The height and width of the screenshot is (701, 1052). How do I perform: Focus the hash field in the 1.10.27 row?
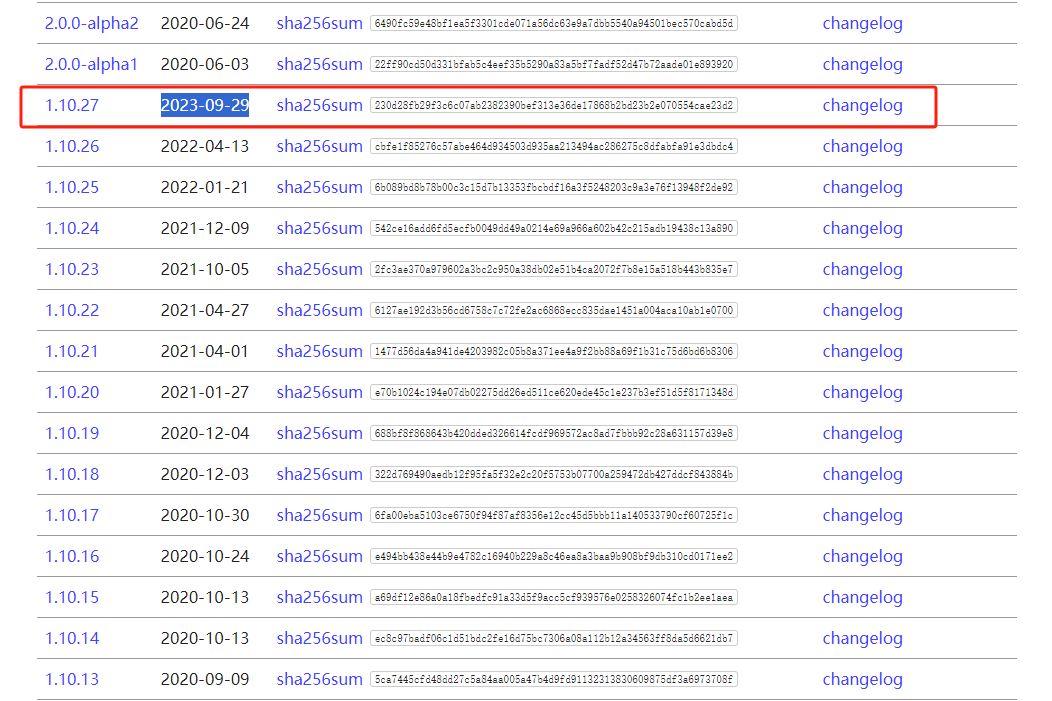pos(554,105)
